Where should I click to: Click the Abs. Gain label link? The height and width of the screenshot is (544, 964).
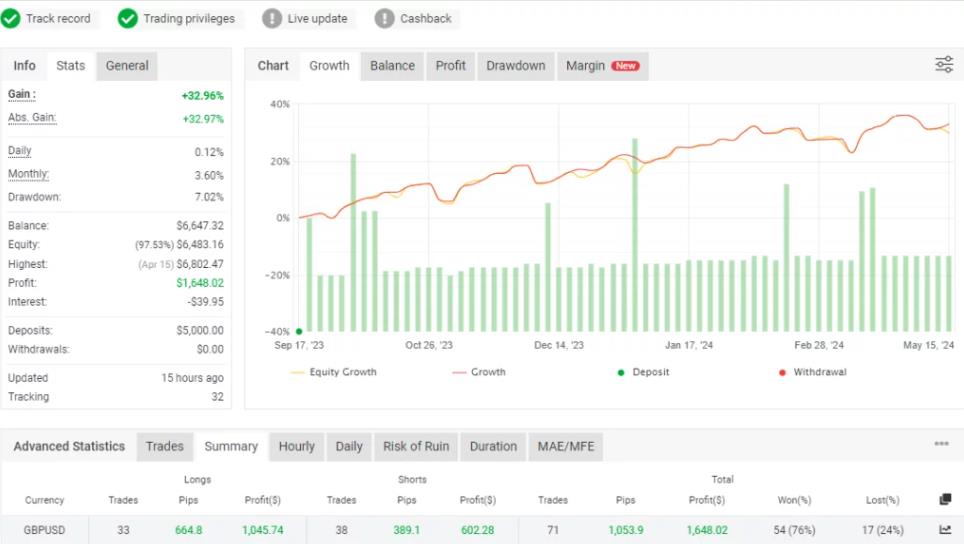coord(32,118)
